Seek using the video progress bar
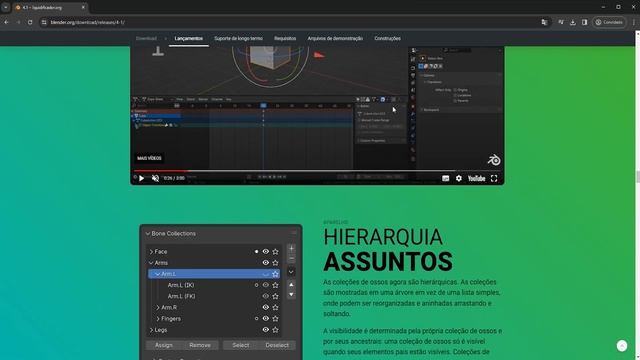The image size is (640, 360). pyautogui.click(x=317, y=171)
